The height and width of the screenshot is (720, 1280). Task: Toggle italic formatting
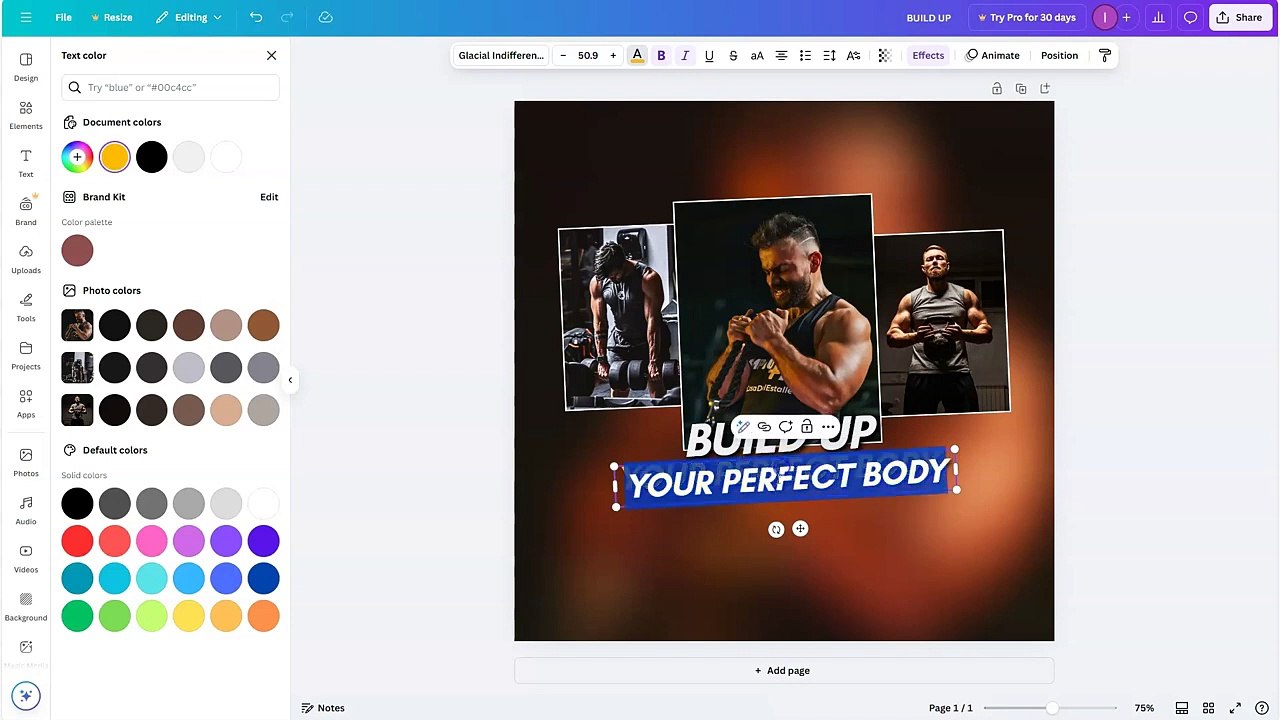coord(685,55)
